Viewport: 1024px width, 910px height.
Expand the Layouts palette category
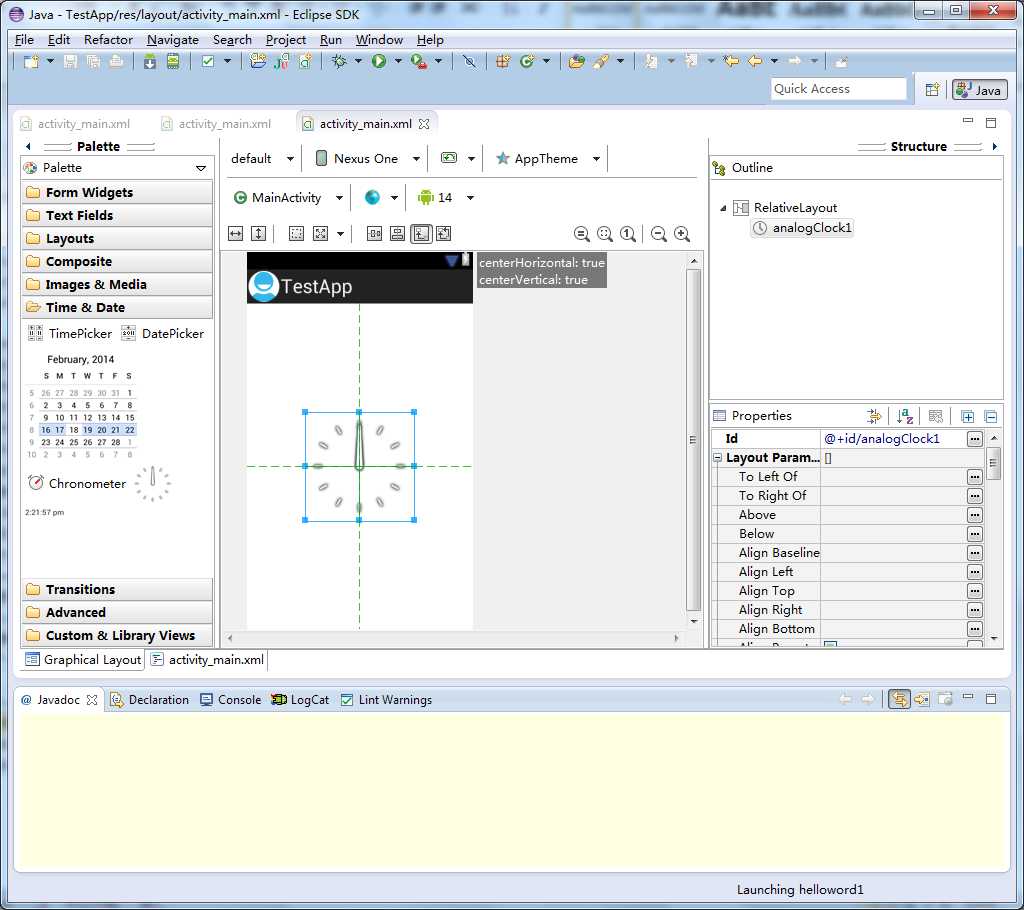point(117,238)
